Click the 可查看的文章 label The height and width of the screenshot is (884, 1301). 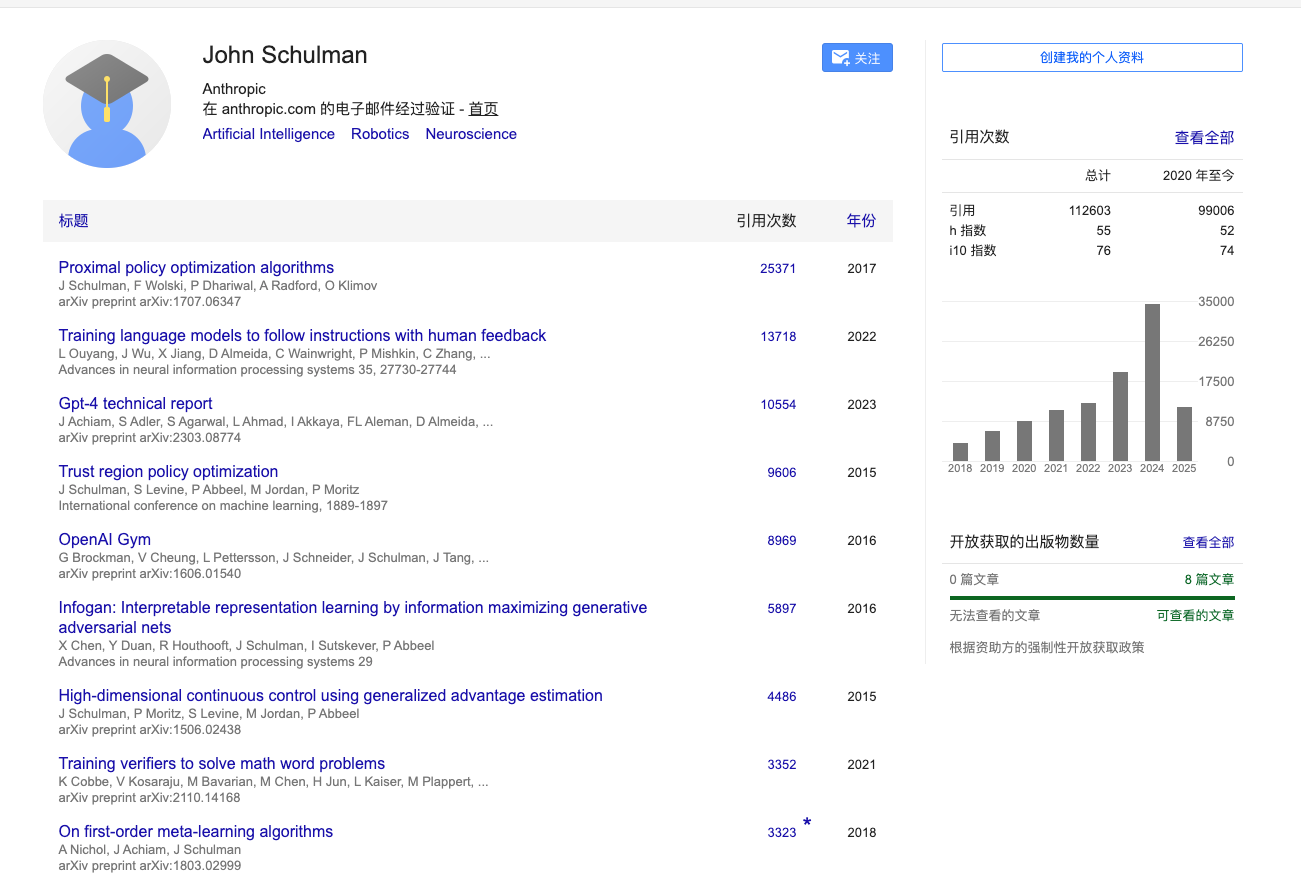click(x=1195, y=615)
